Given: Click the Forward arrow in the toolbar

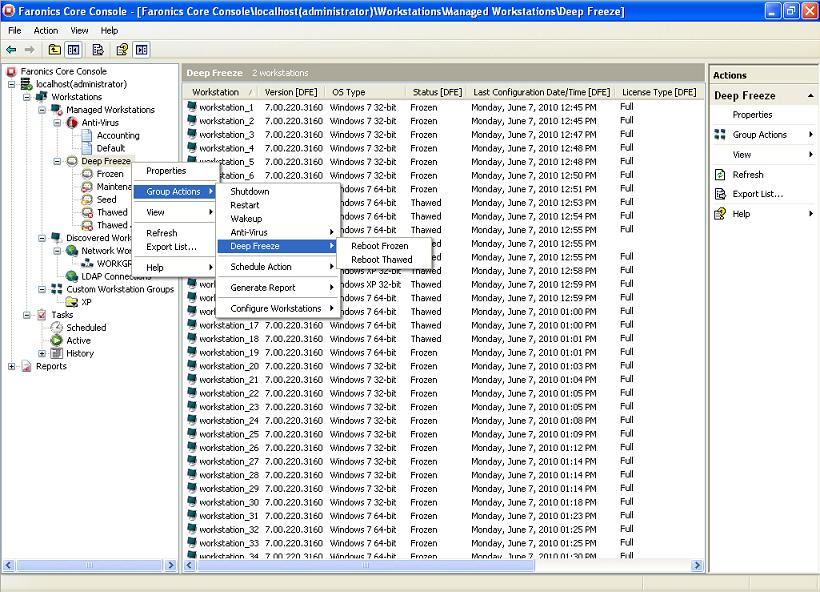Looking at the screenshot, I should pos(30,50).
